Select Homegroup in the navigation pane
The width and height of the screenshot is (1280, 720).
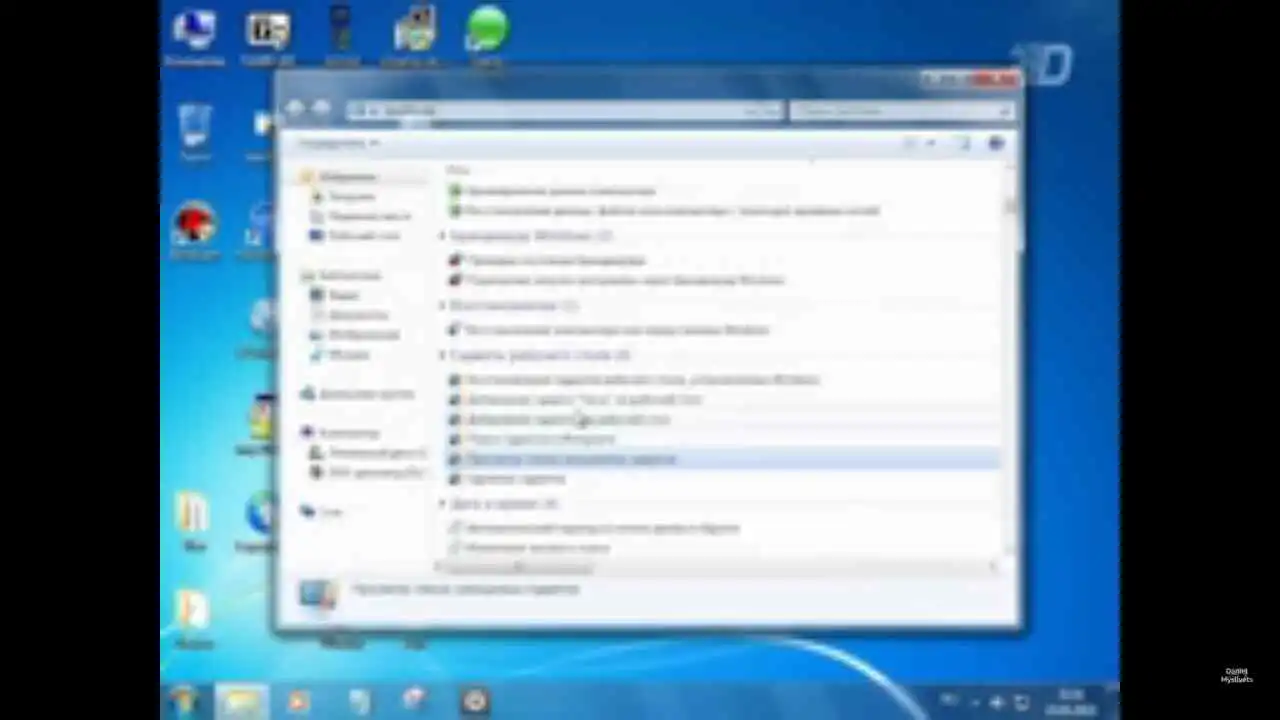[357, 394]
